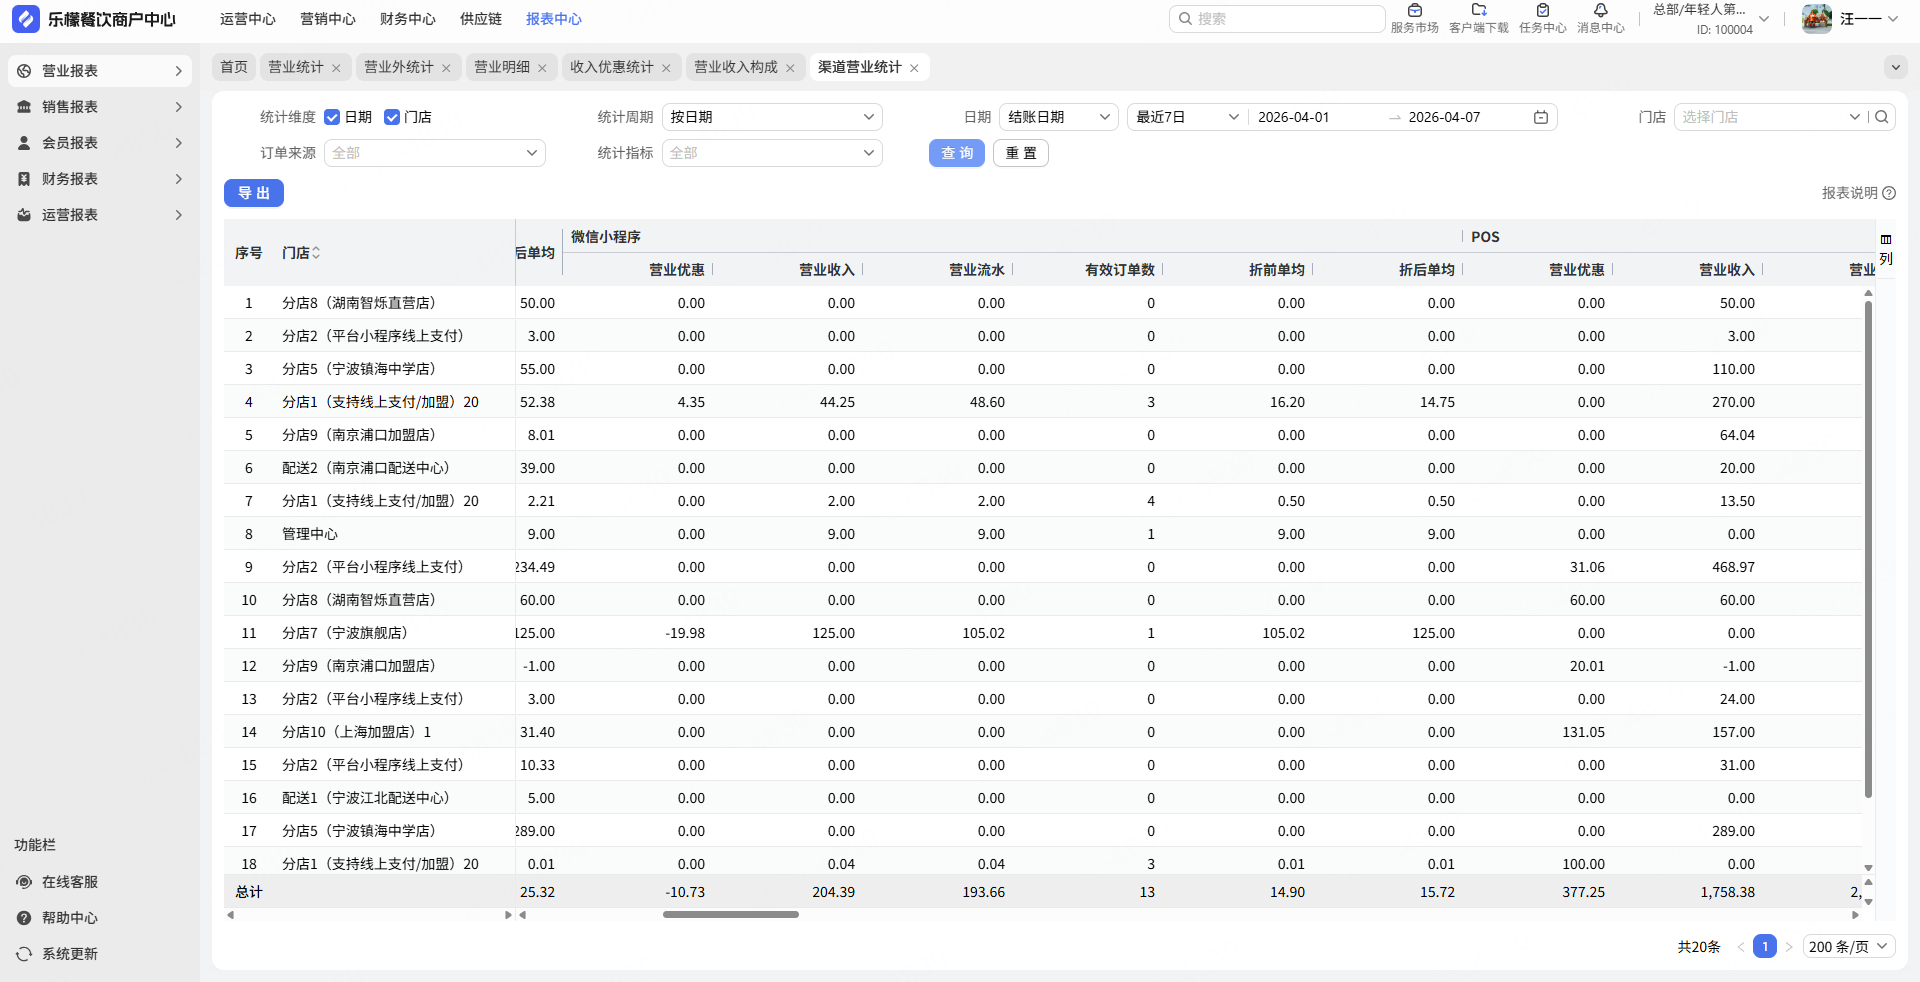1920x982 pixels.
Task: Uncheck the 日期 dimension checkbox
Action: tap(332, 117)
